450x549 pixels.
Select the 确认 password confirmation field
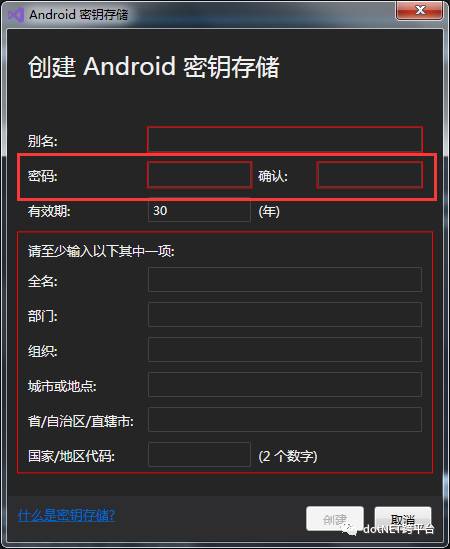[x=369, y=175]
